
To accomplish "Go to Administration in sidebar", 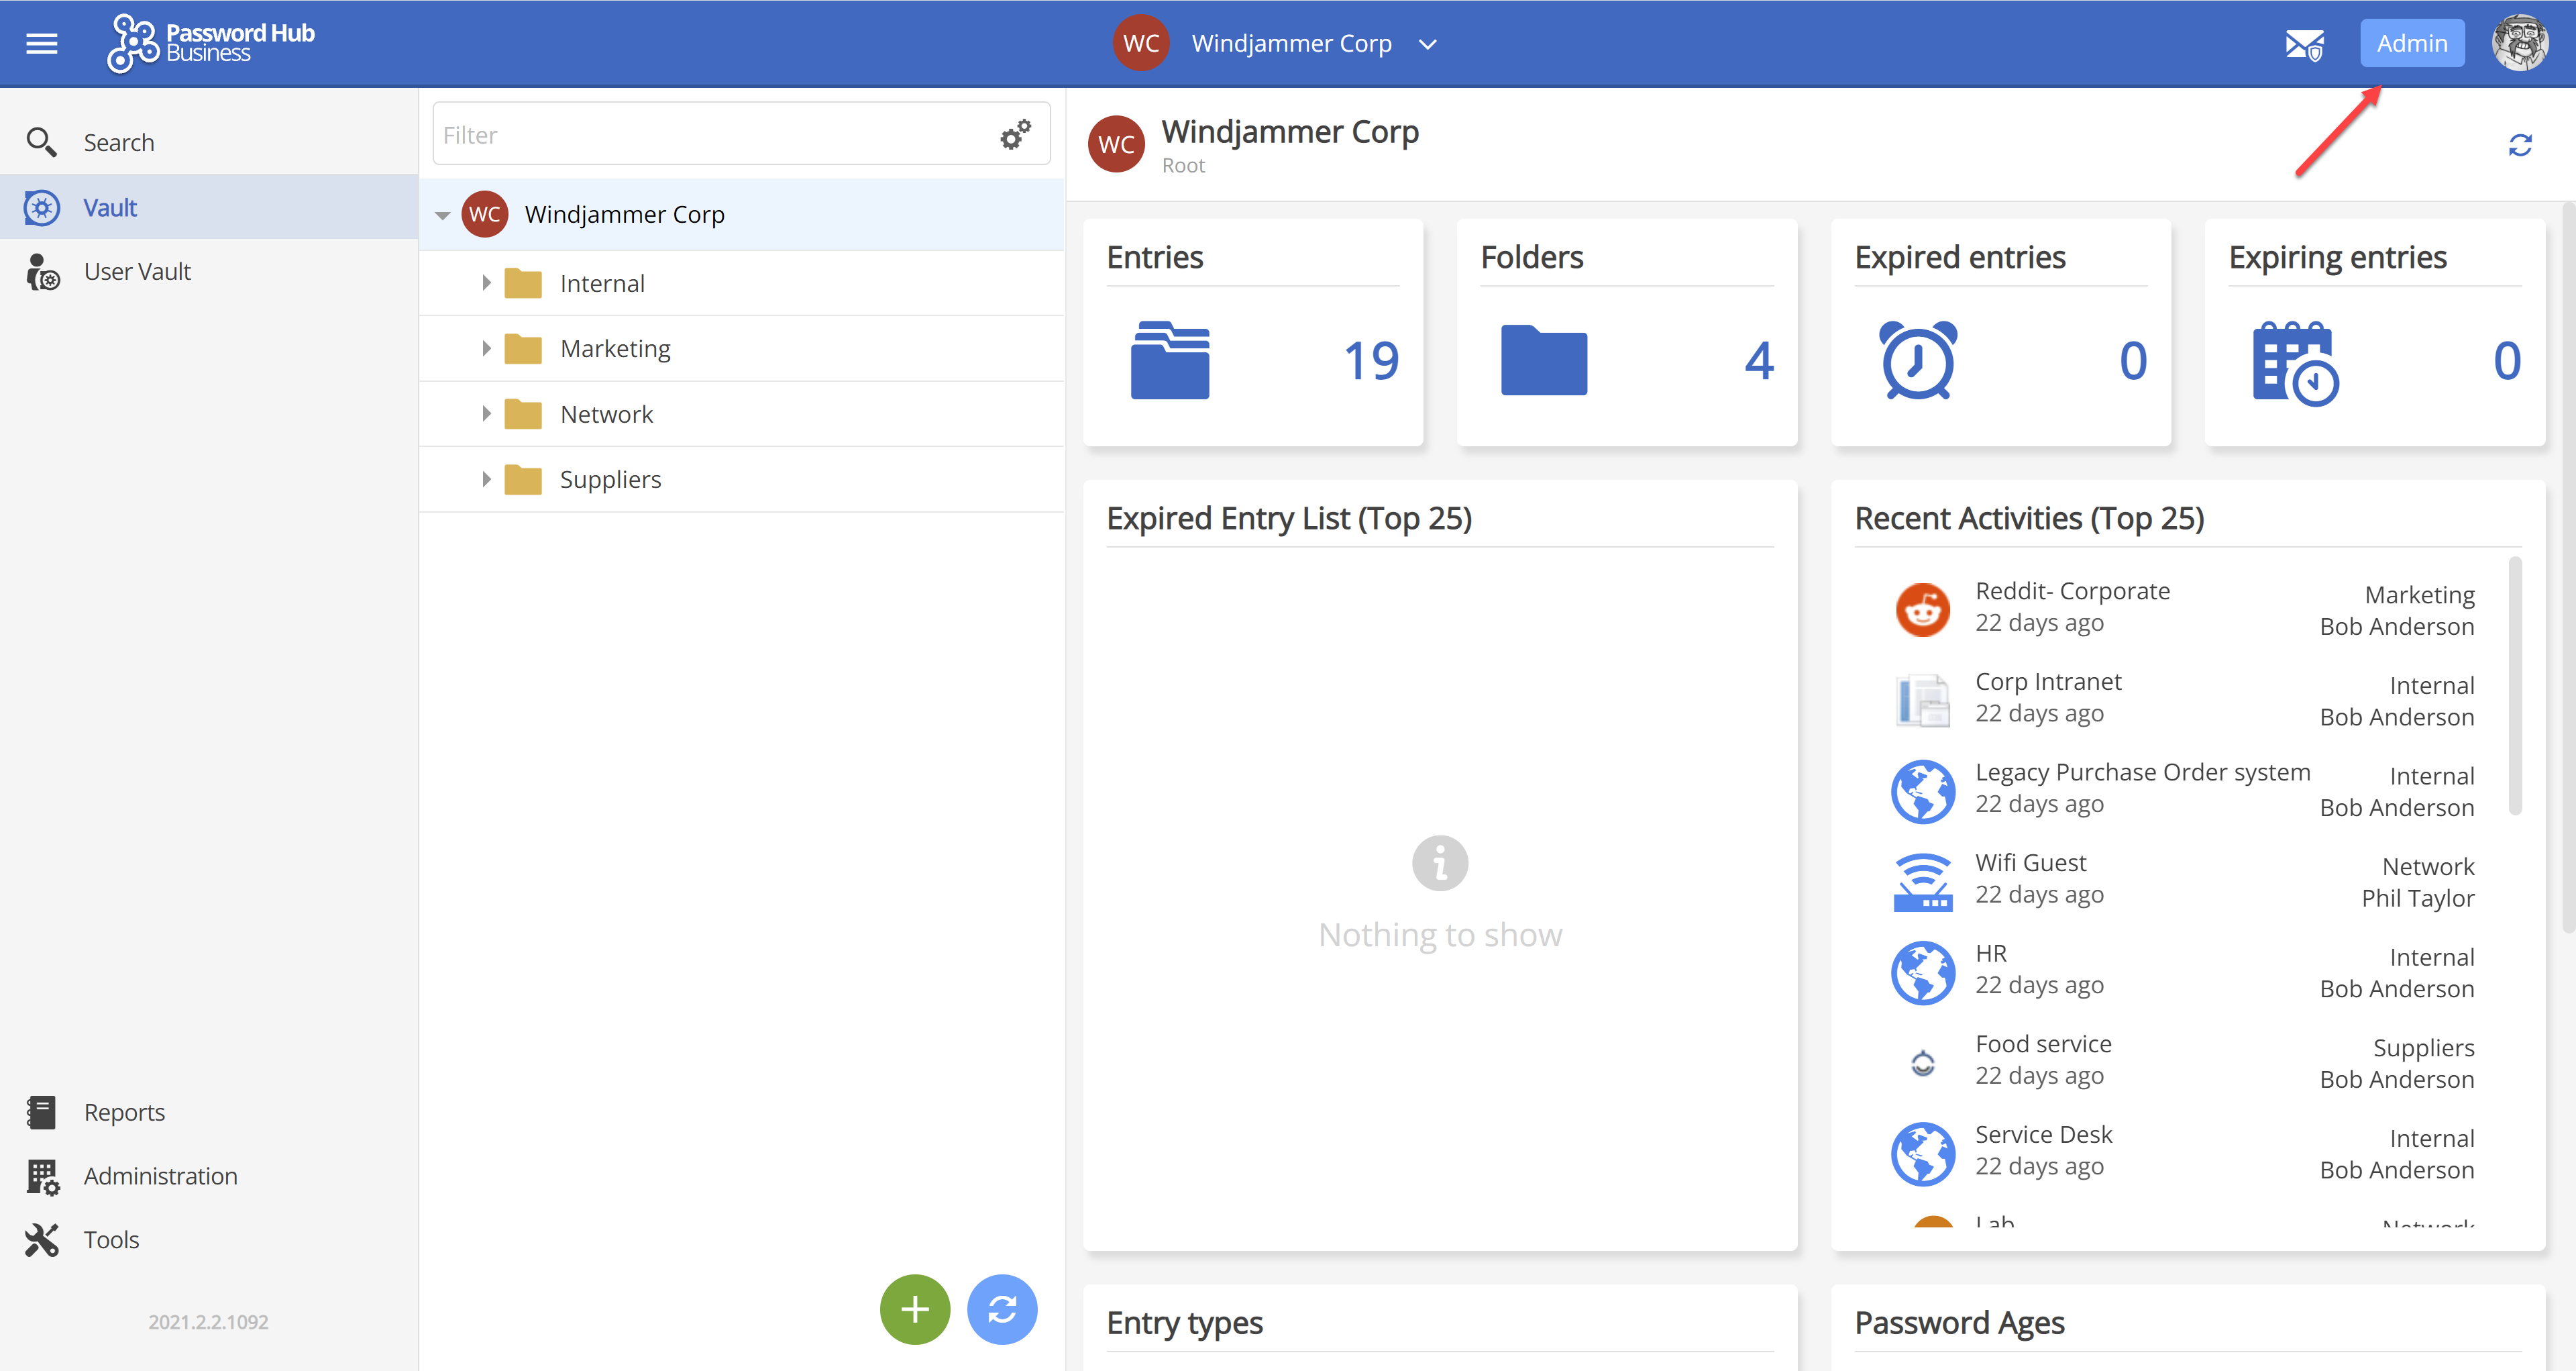I will [160, 1176].
